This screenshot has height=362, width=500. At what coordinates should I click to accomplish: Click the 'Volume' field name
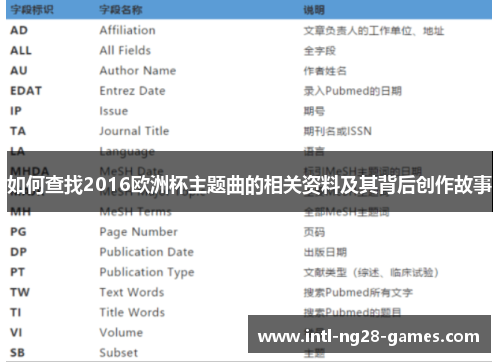click(121, 333)
